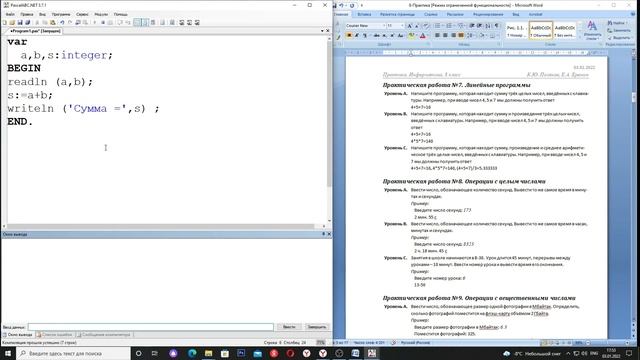Open the Ссылки ribbon tab in Word

431,14
